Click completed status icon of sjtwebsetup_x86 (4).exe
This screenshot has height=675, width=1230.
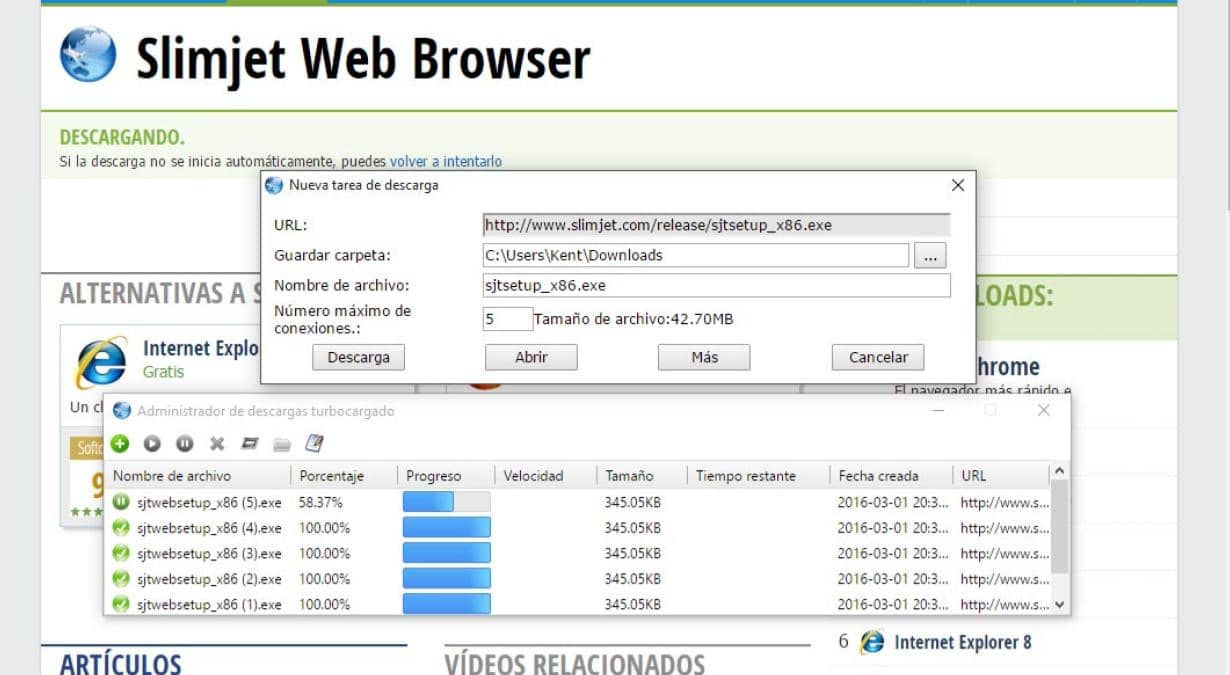point(121,528)
